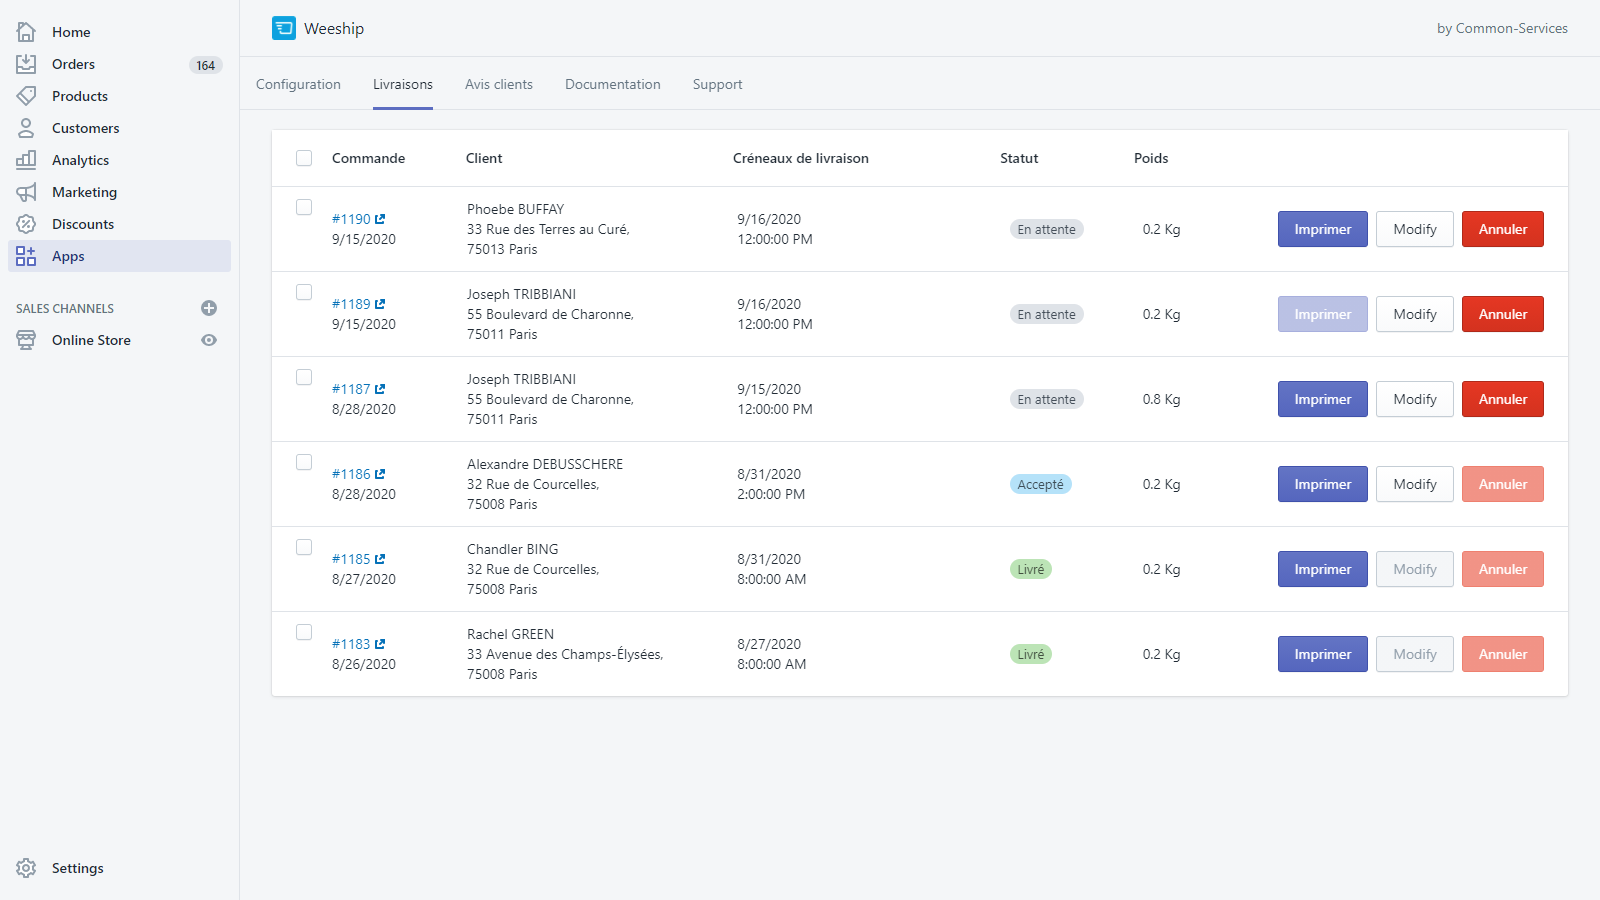1600x900 pixels.
Task: Click Annuler for order #1189
Action: pyautogui.click(x=1503, y=314)
